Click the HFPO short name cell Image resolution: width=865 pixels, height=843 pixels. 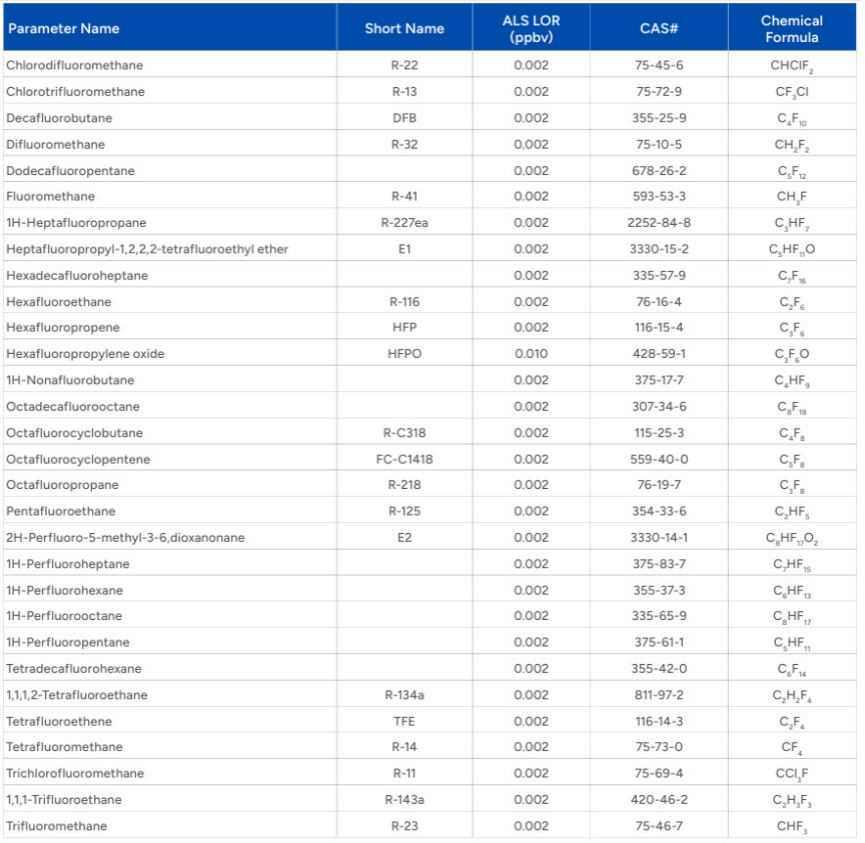click(x=403, y=353)
